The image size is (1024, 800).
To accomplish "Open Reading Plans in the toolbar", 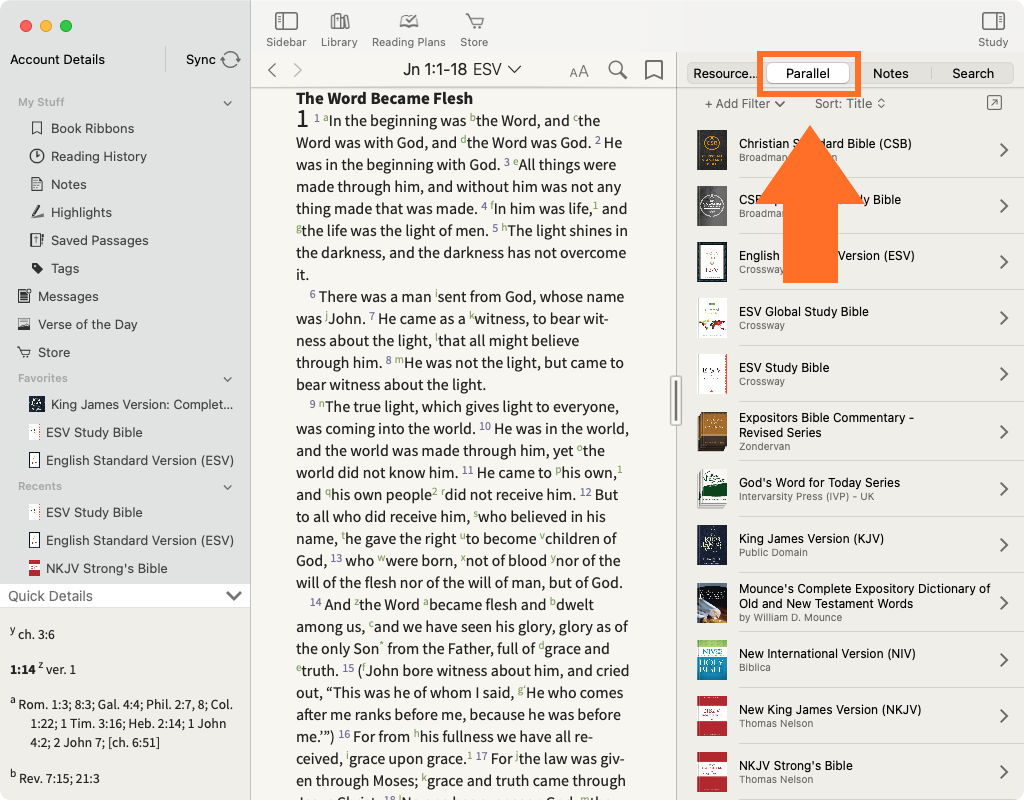I will pyautogui.click(x=408, y=21).
